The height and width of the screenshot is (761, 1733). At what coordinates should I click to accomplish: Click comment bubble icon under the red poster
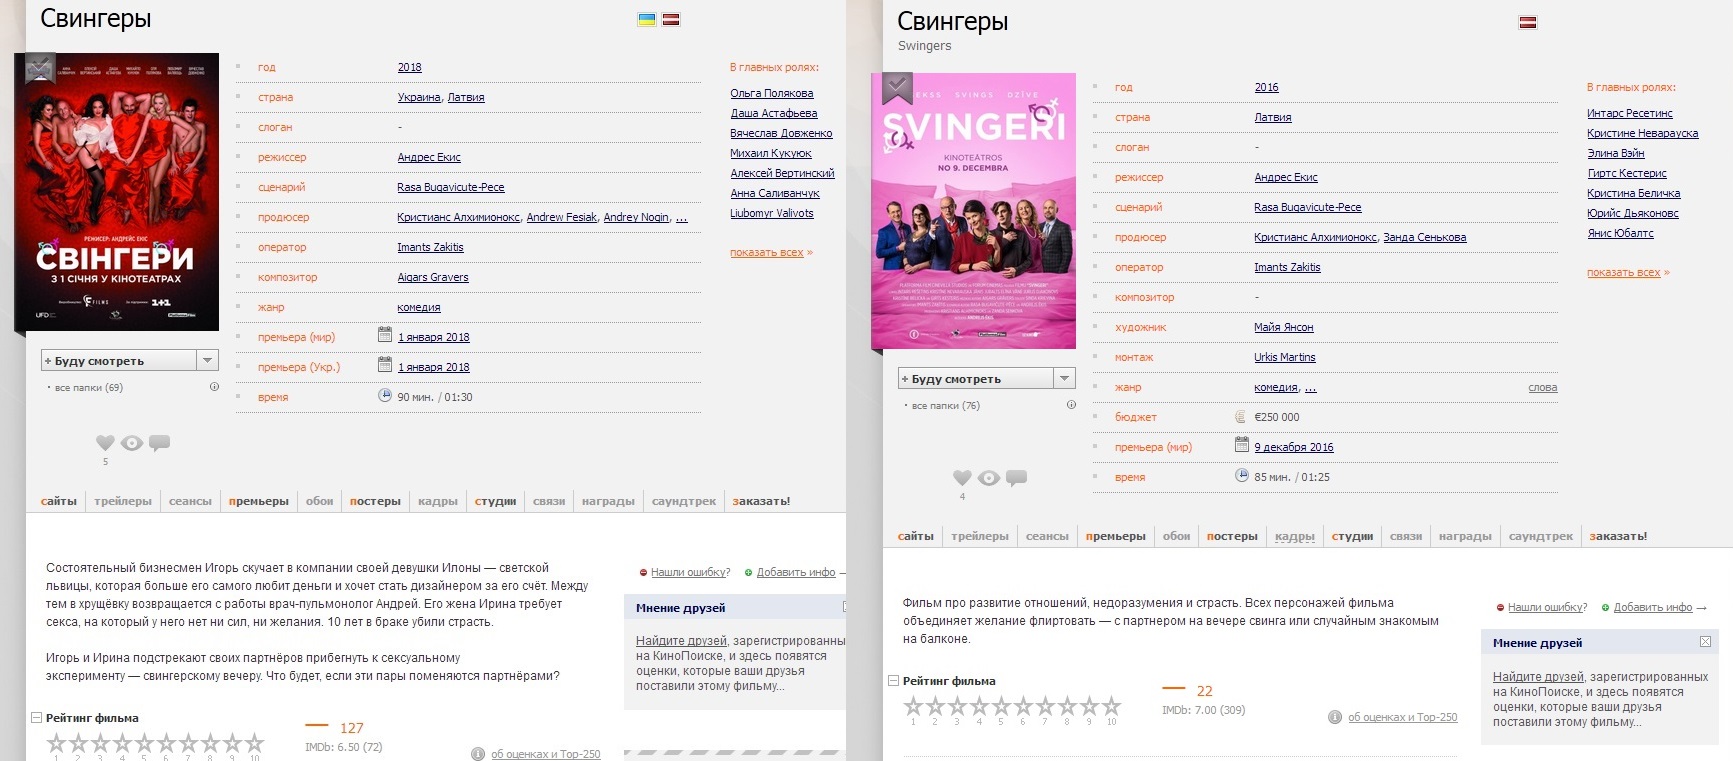point(159,443)
